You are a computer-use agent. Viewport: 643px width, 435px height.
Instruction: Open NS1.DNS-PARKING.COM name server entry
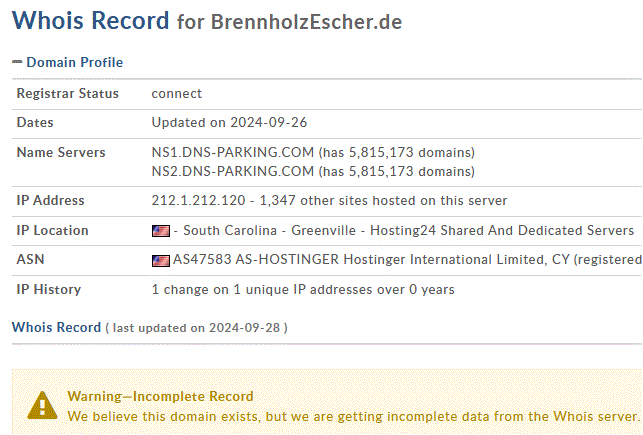click(233, 153)
